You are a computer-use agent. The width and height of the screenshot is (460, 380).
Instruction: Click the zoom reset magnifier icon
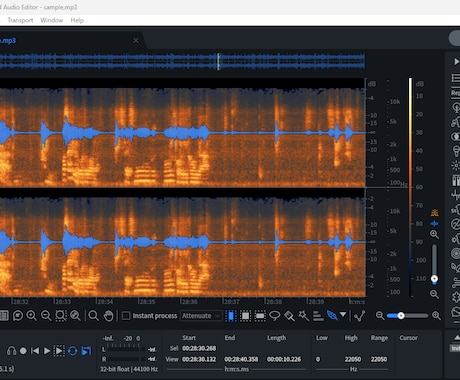coord(76,315)
